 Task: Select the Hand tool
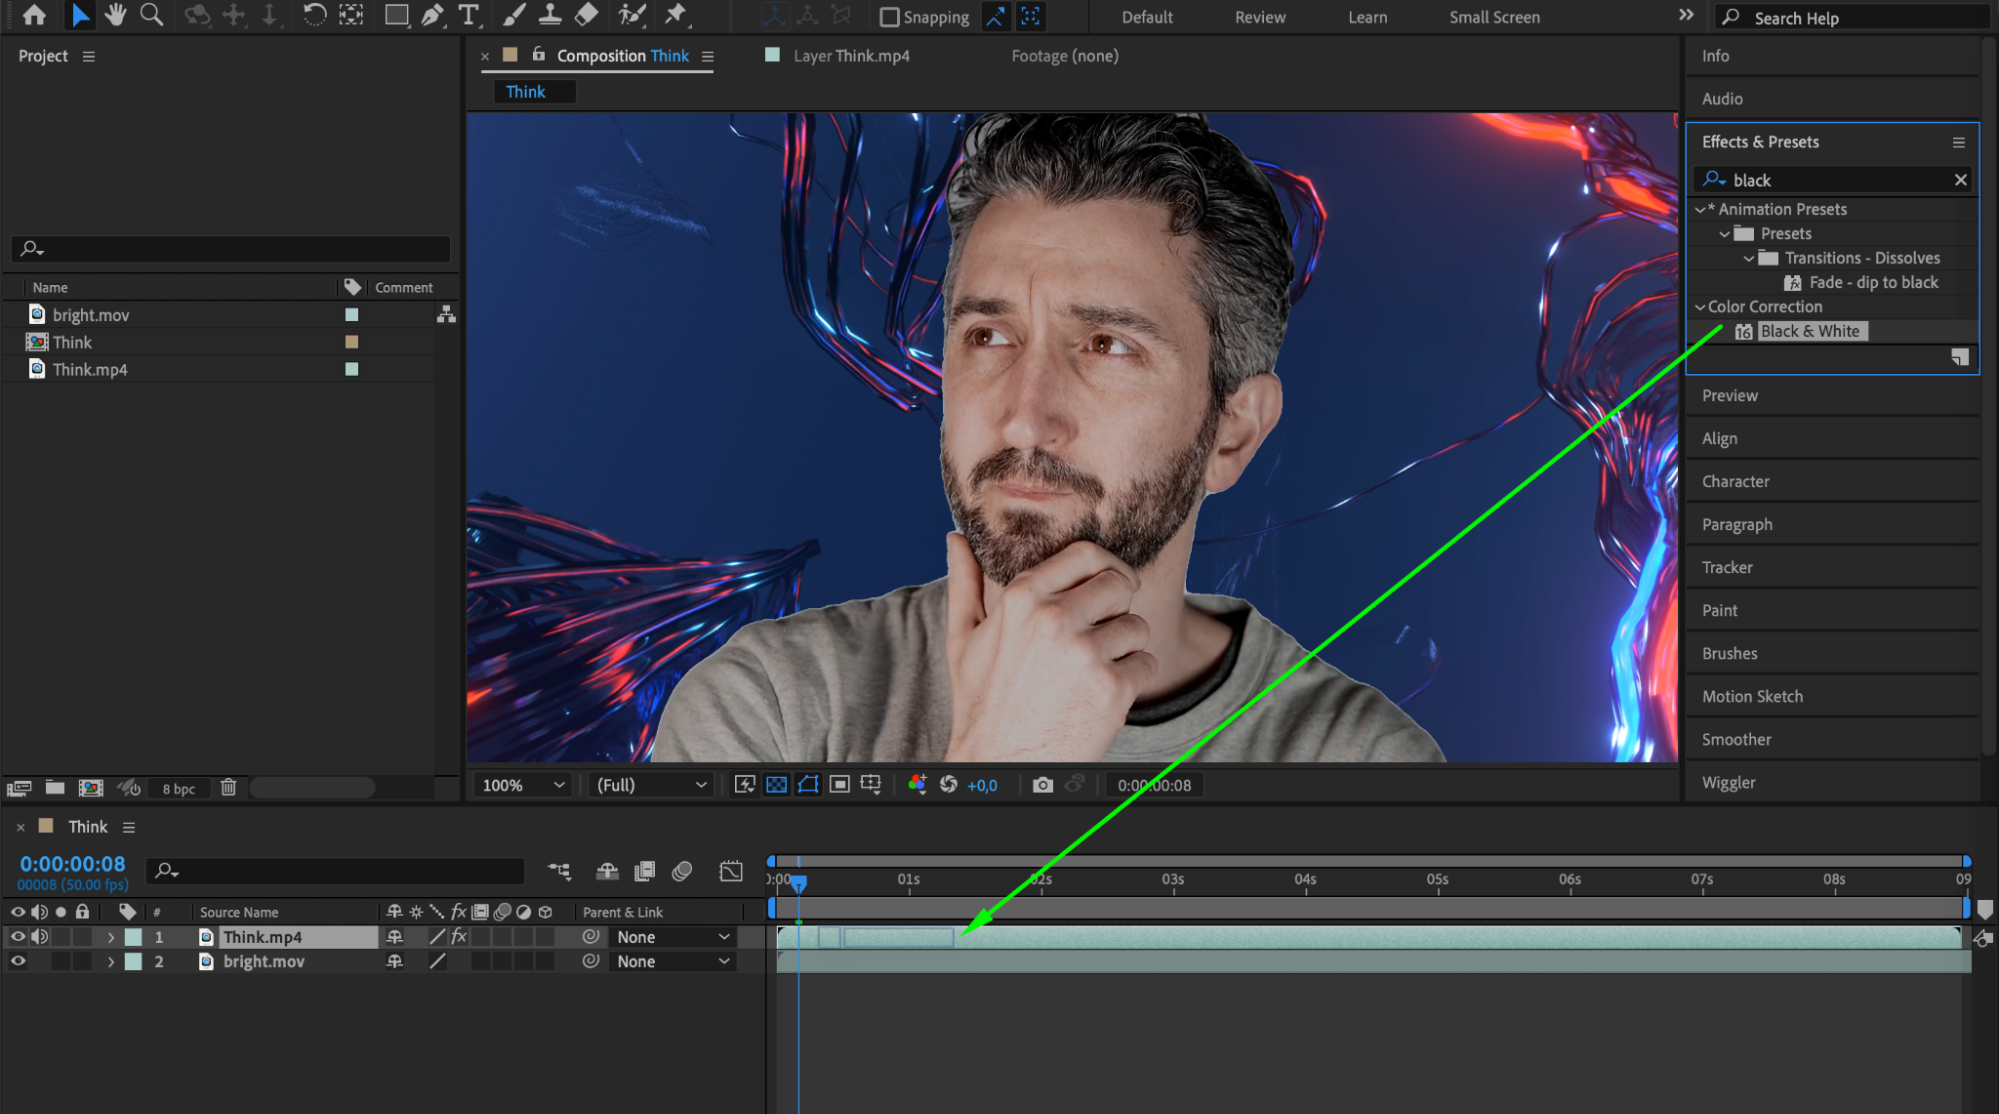(116, 15)
